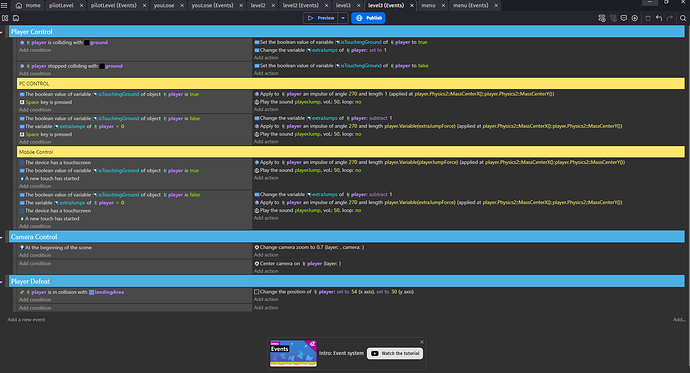Viewport: 690px width, 373px height.
Task: Click the add new event toolbar icon
Action: pos(602,18)
